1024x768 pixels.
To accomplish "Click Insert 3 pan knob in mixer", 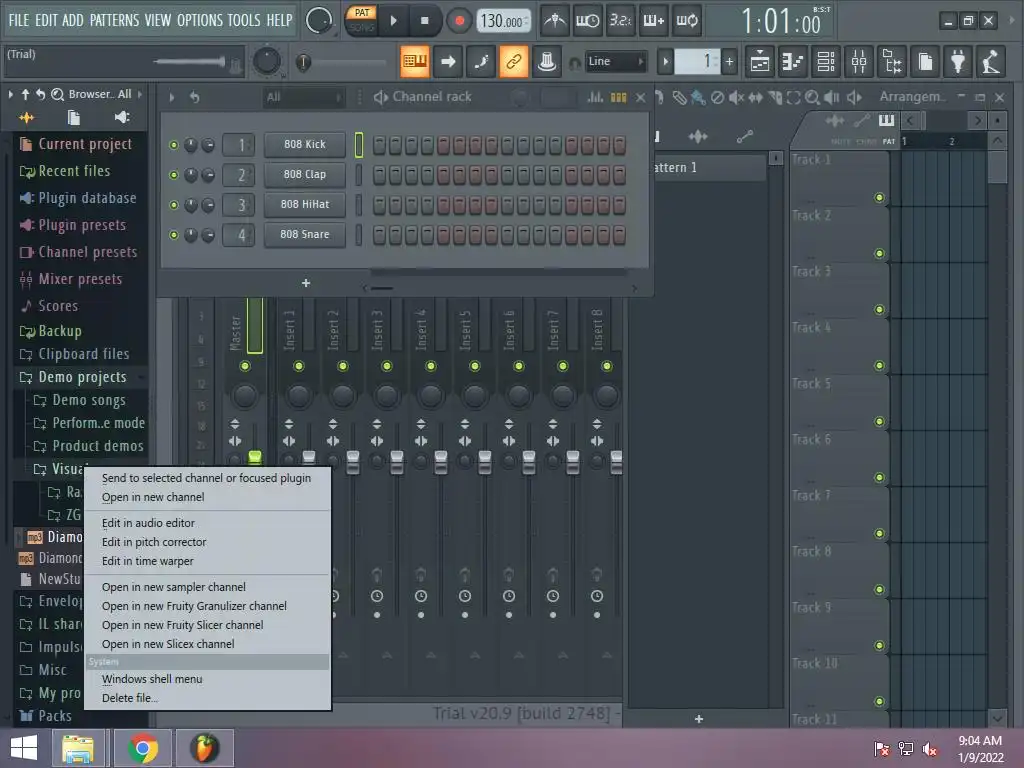I will click(387, 396).
